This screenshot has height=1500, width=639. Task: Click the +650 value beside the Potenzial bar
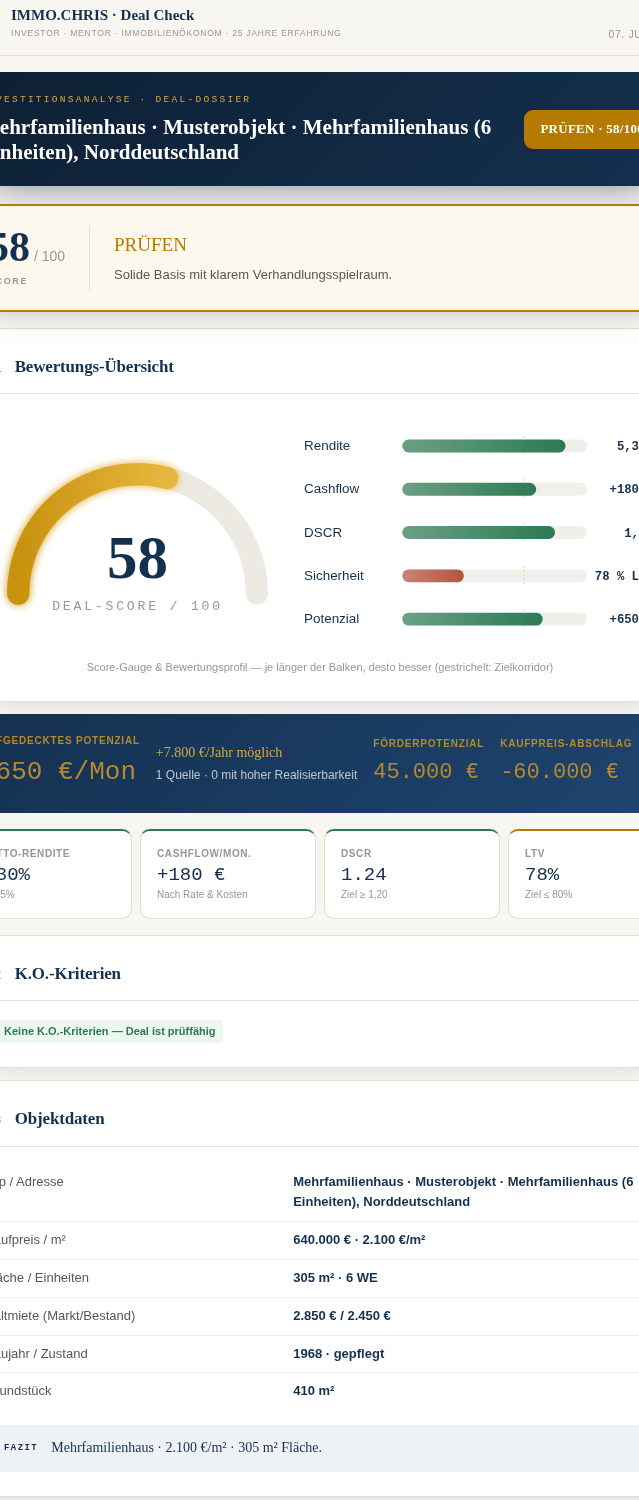point(624,619)
